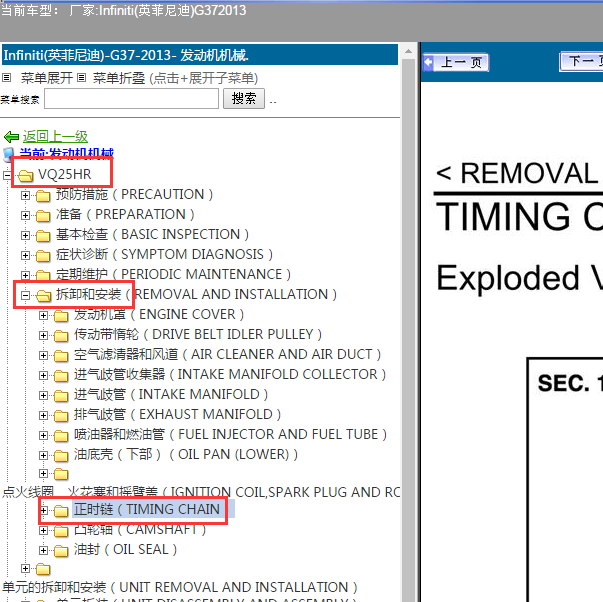Expand the BASIC INSPECTION node
The height and width of the screenshot is (602, 603).
tap(25, 235)
